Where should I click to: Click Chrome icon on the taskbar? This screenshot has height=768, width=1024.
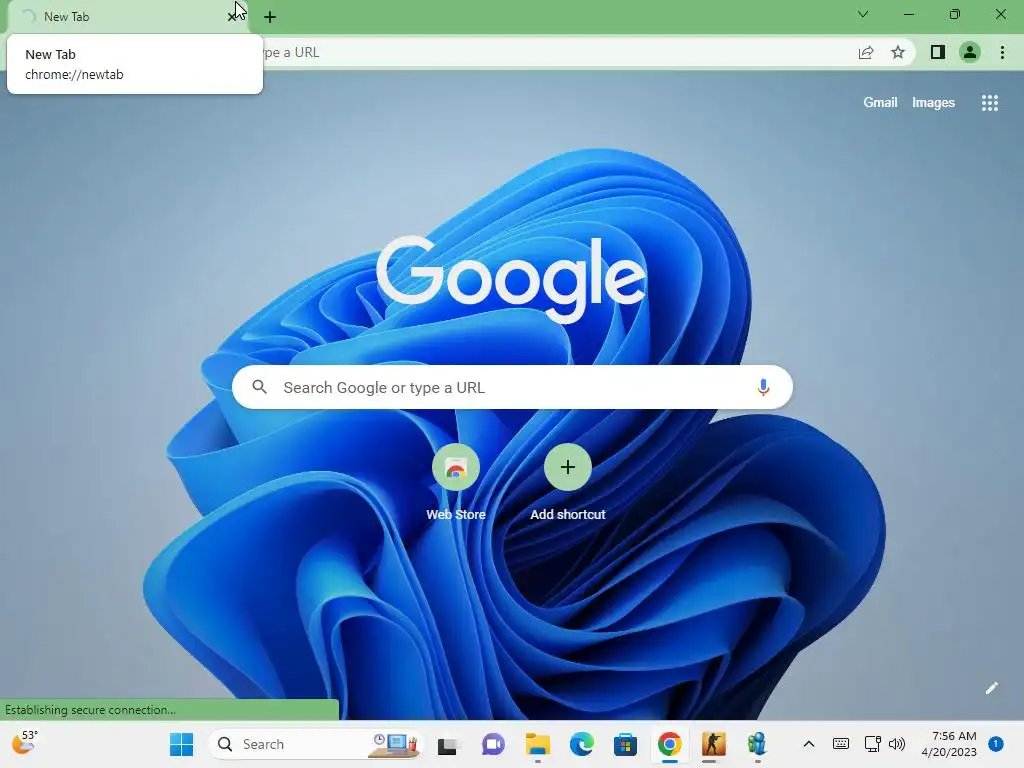click(x=669, y=744)
